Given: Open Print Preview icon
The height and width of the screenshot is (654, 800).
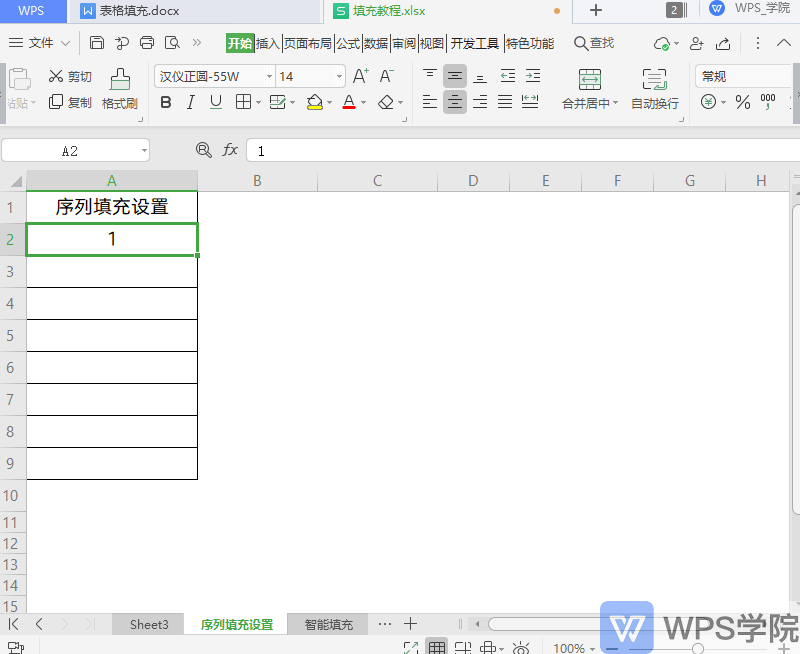Looking at the screenshot, I should 172,43.
